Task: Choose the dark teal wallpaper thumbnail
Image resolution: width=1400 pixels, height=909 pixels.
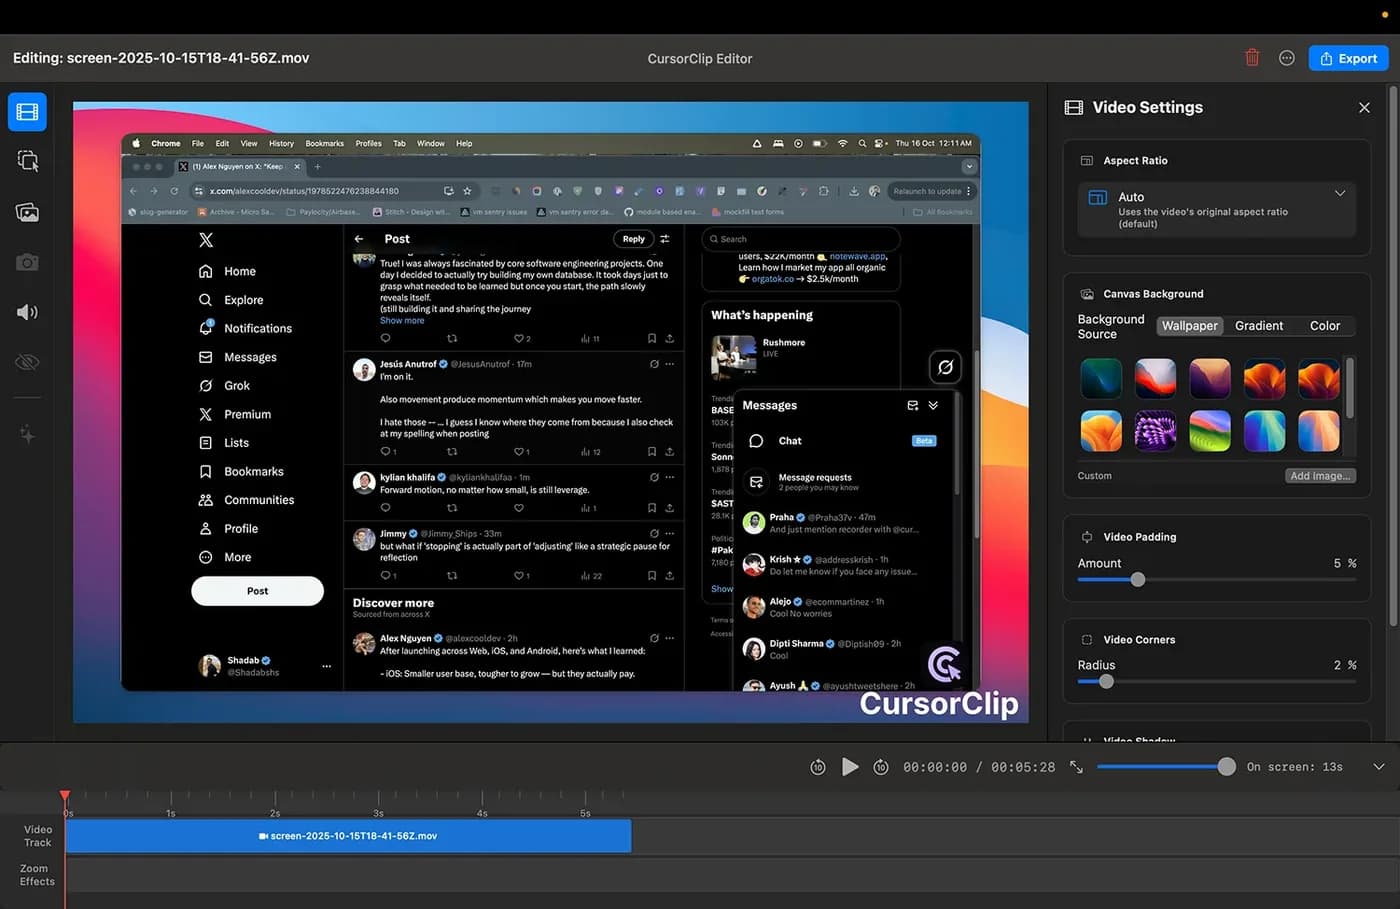Action: [x=1101, y=379]
